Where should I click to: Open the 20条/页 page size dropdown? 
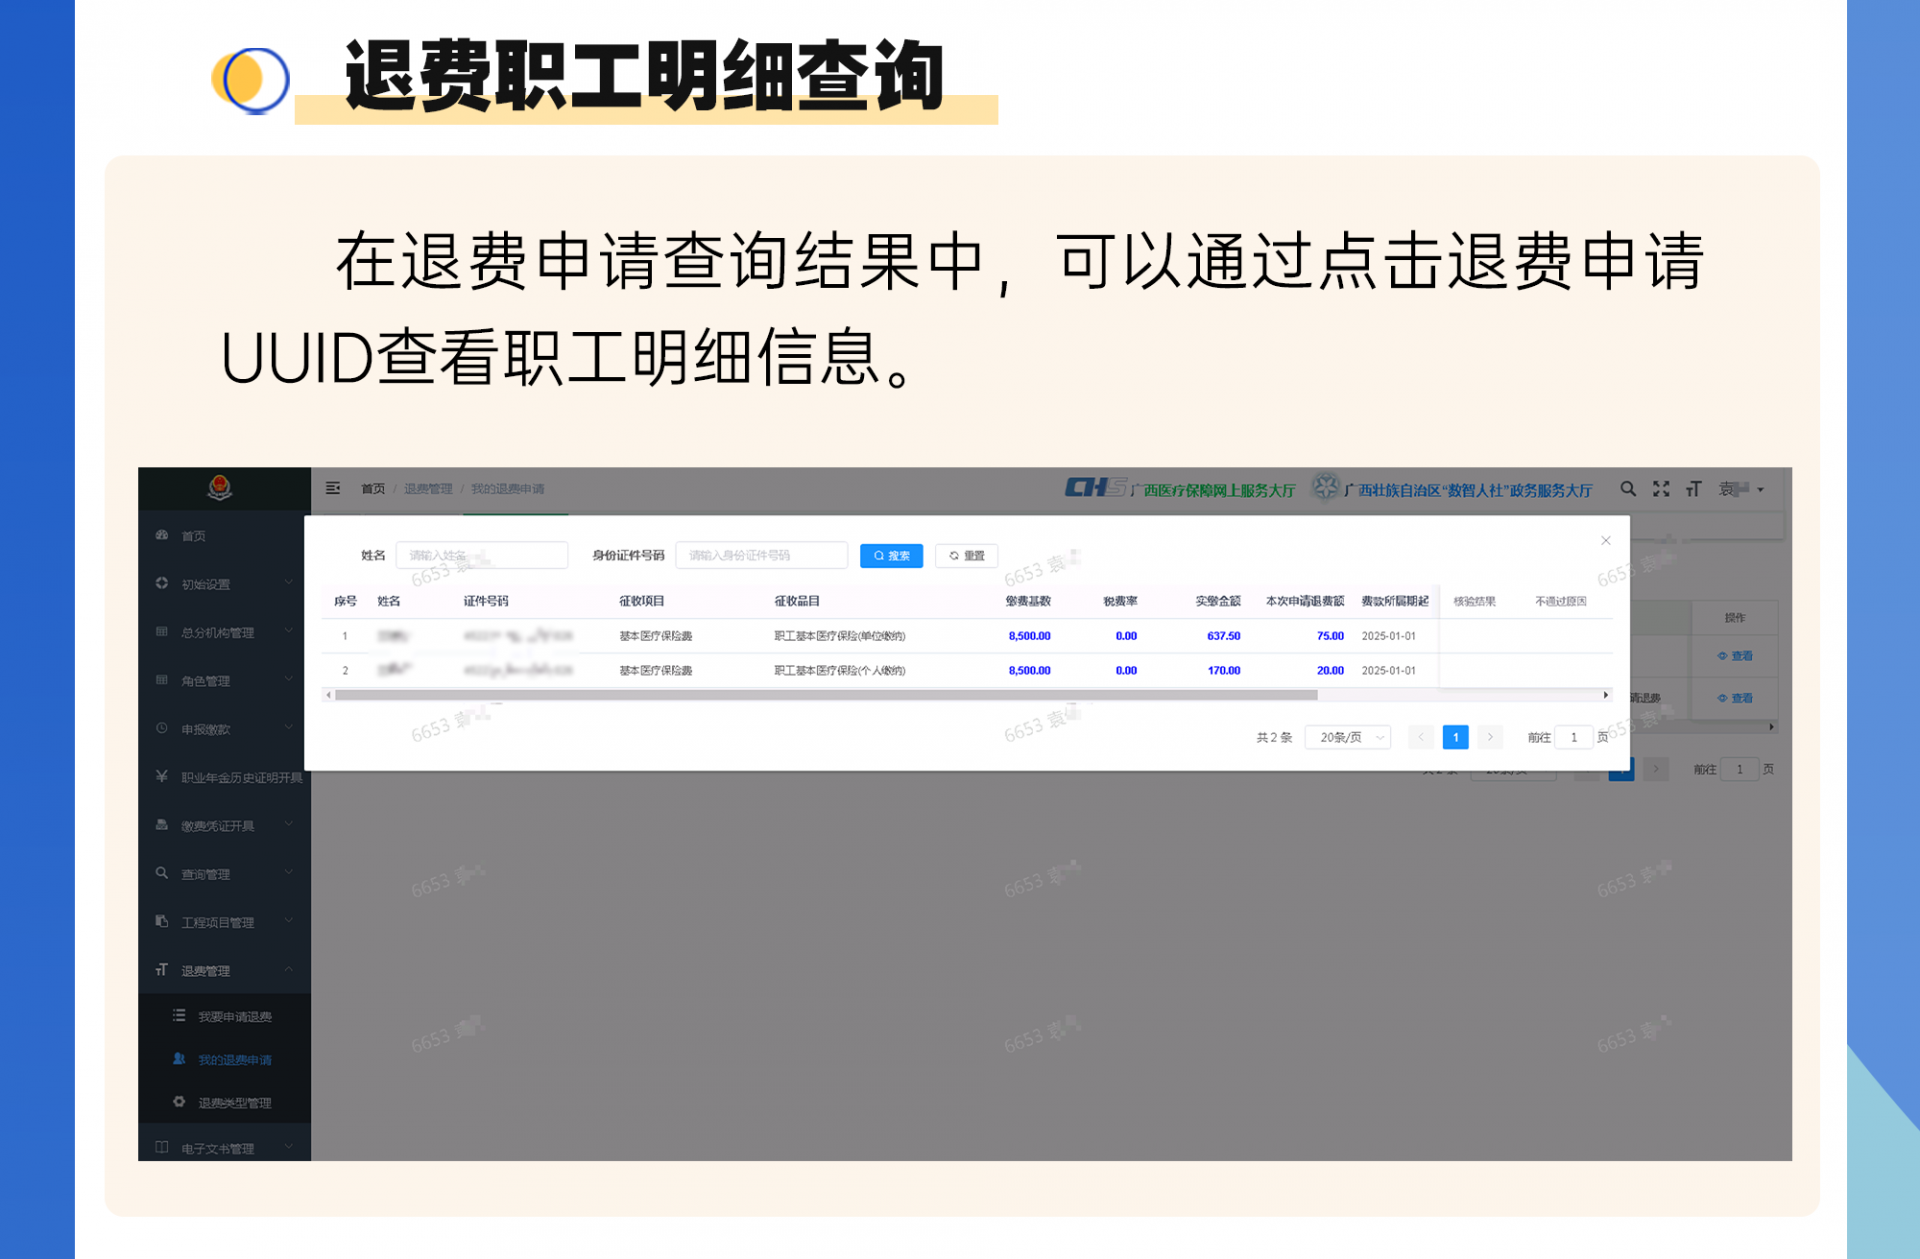point(1347,737)
